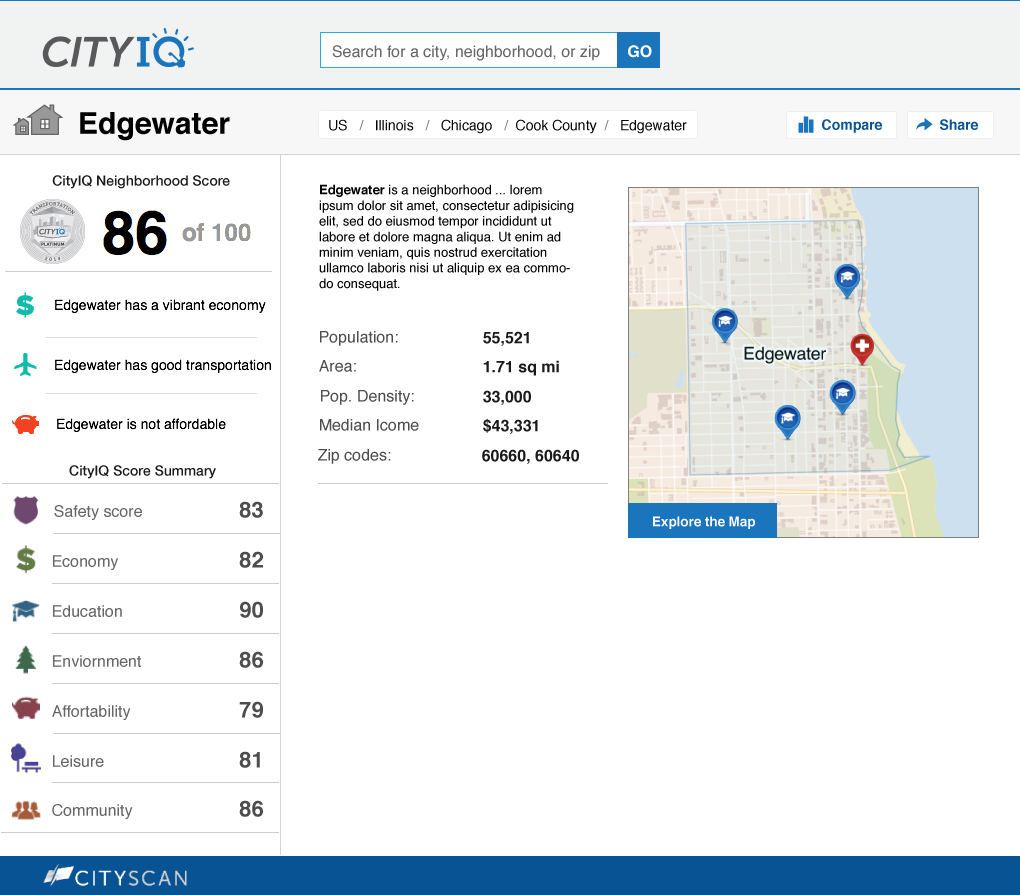
Task: Click the house icon beside Edgewater title
Action: (x=38, y=123)
